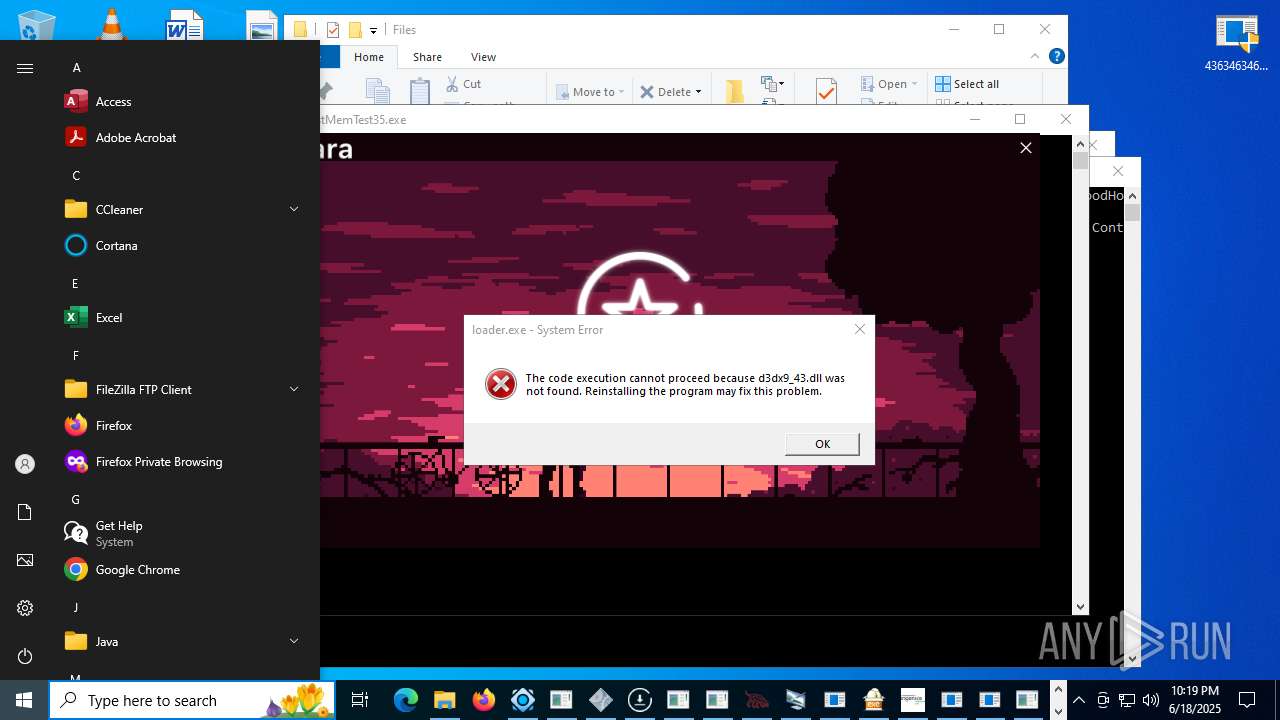This screenshot has width=1280, height=720.
Task: Open the taskbar download-arrow app icon
Action: 639,700
